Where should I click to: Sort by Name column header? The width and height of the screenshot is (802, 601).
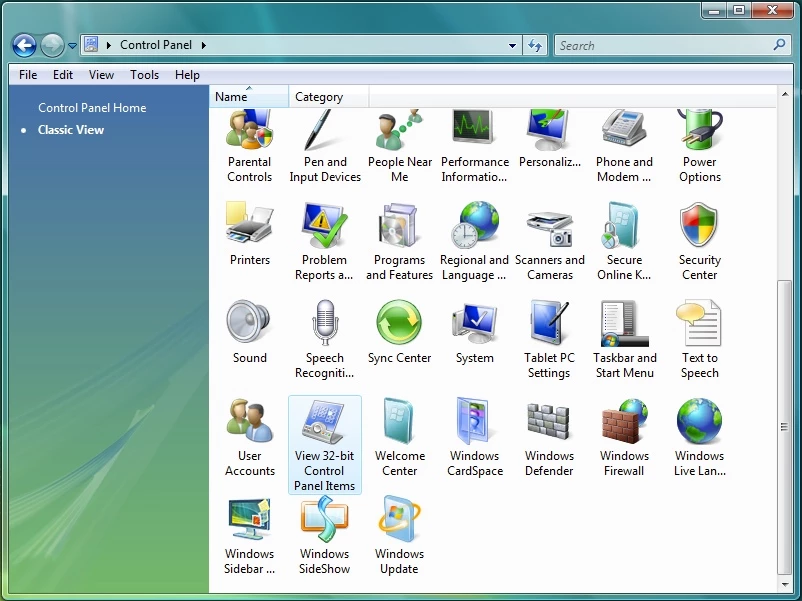[x=249, y=96]
